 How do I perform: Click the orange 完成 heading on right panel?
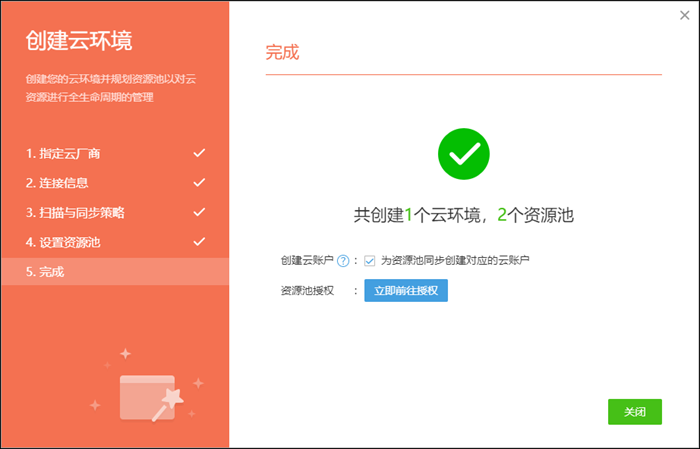[x=282, y=53]
